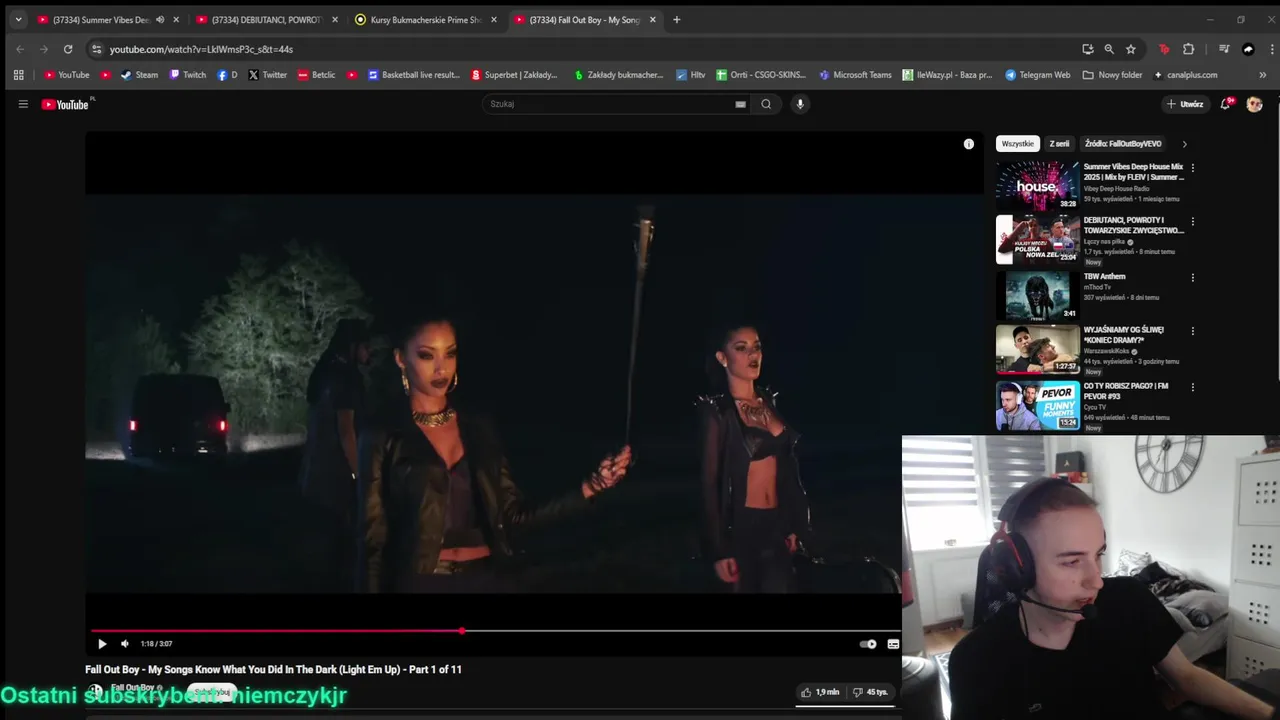Open the TBW Anthem video thumbnail
Image resolution: width=1280 pixels, height=720 pixels.
[x=1037, y=295]
